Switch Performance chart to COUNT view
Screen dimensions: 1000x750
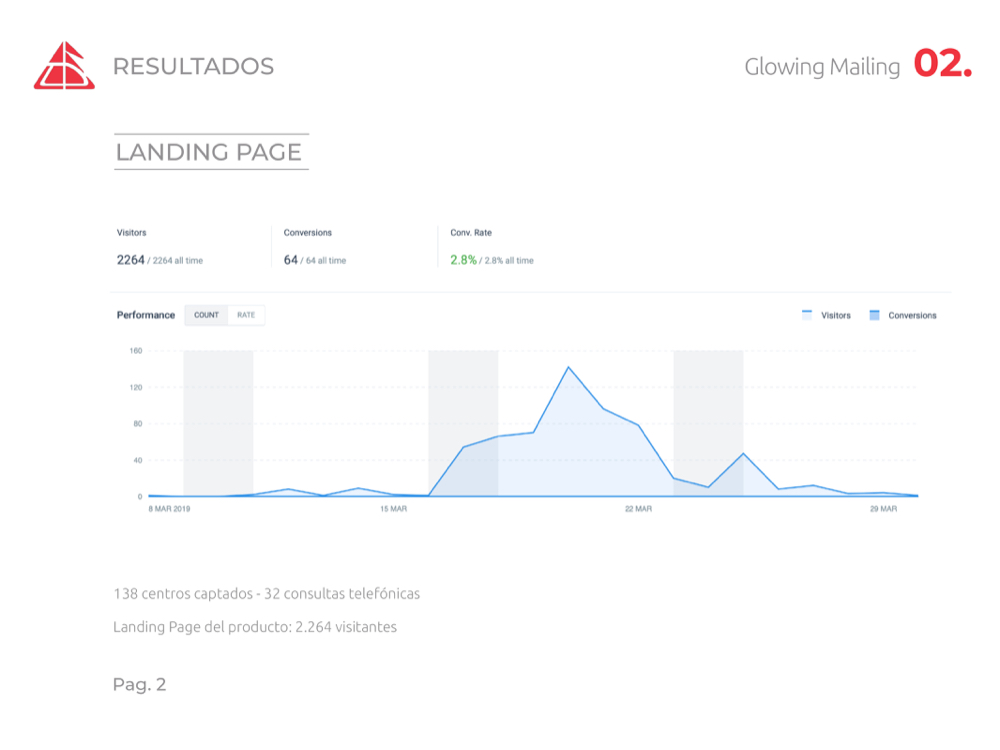point(206,315)
